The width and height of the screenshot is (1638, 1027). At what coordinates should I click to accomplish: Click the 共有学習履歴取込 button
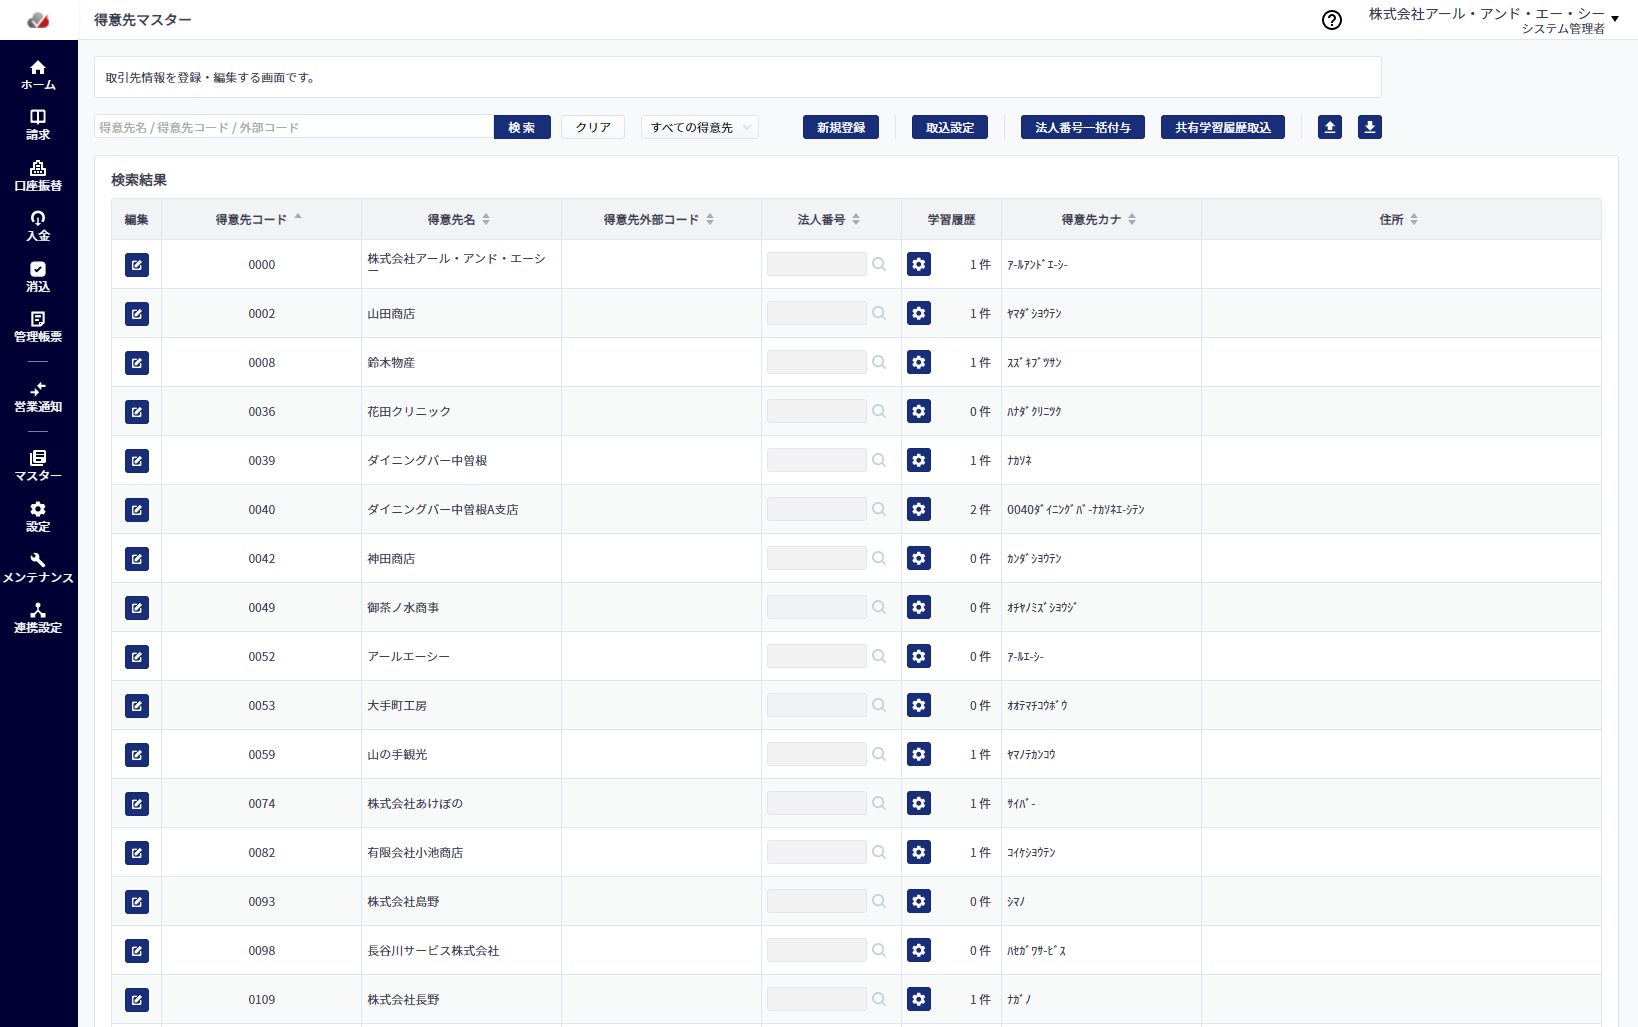[1223, 127]
